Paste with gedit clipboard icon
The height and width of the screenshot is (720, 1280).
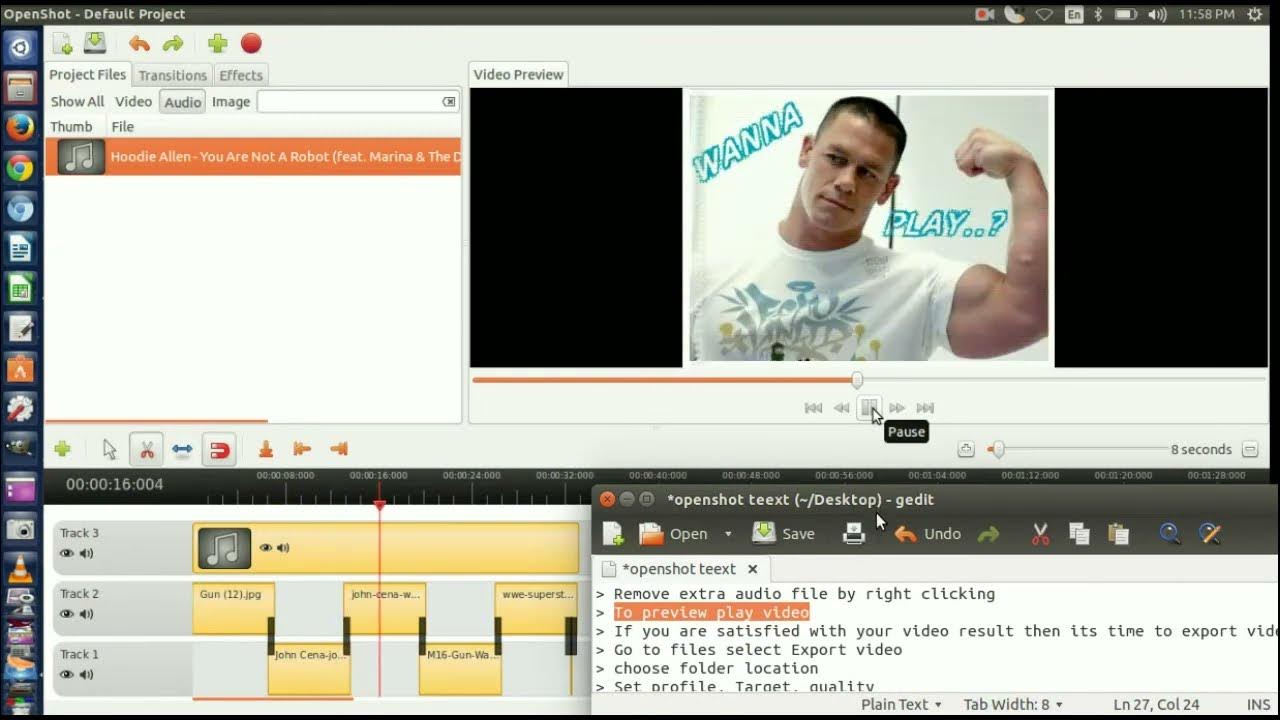click(1118, 534)
